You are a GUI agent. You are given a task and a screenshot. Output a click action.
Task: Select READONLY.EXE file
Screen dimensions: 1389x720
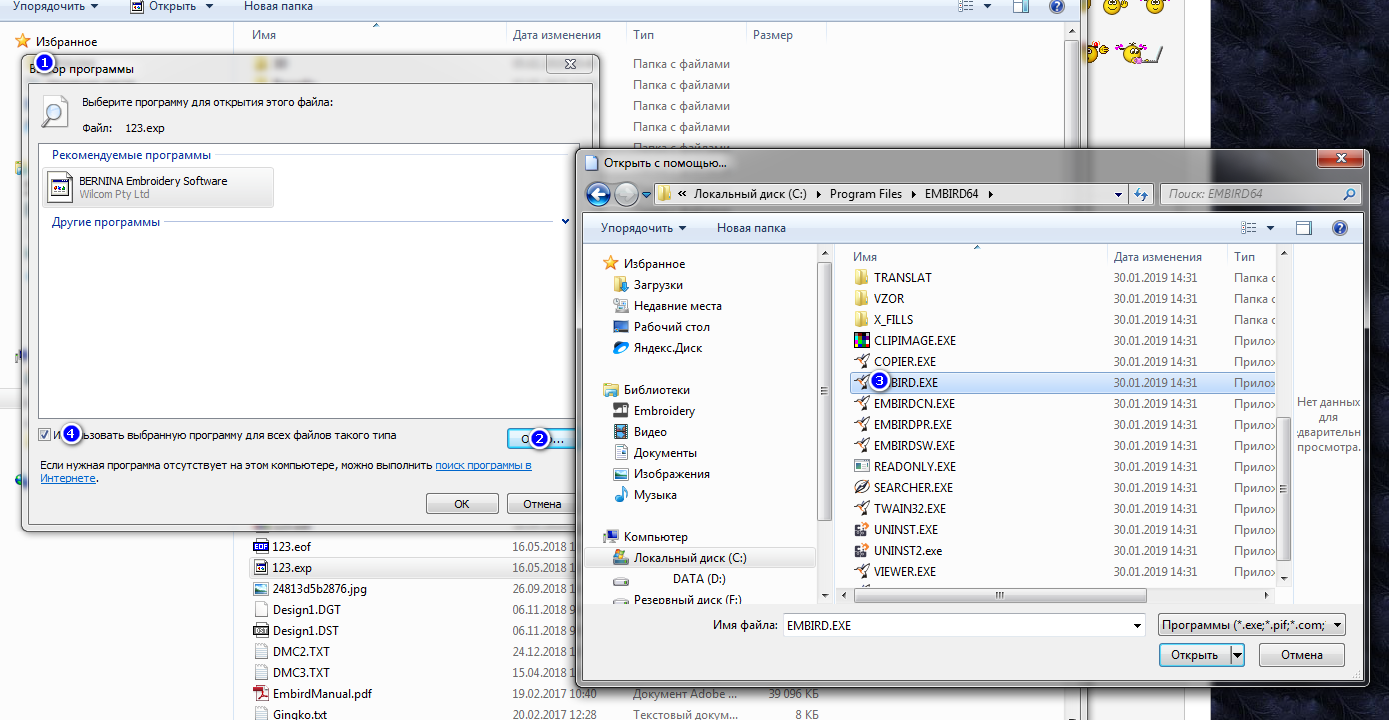[x=915, y=467]
